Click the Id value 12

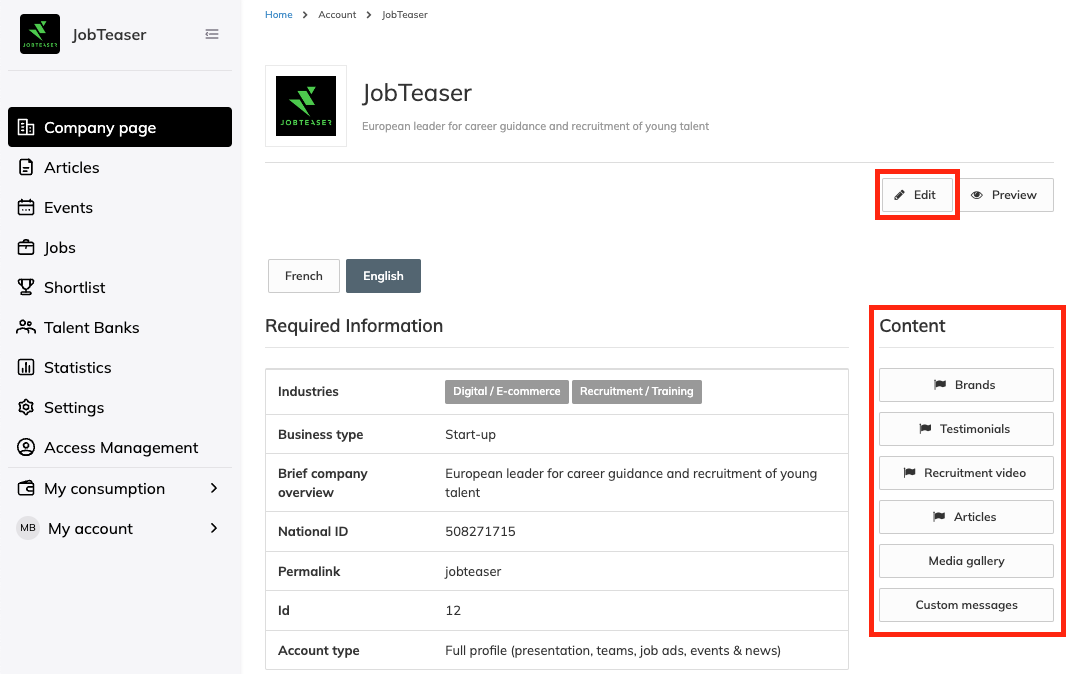coord(453,610)
